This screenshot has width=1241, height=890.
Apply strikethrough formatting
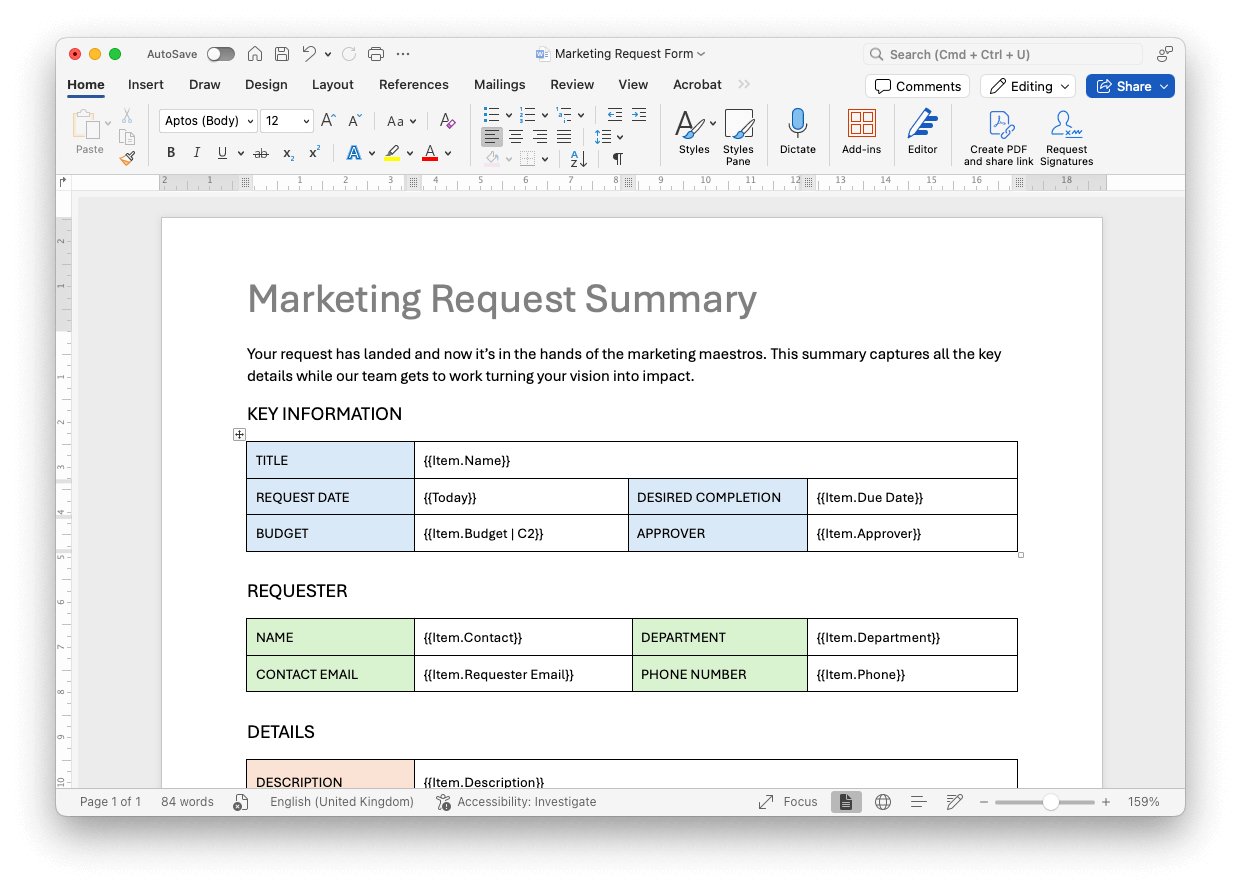tap(261, 153)
